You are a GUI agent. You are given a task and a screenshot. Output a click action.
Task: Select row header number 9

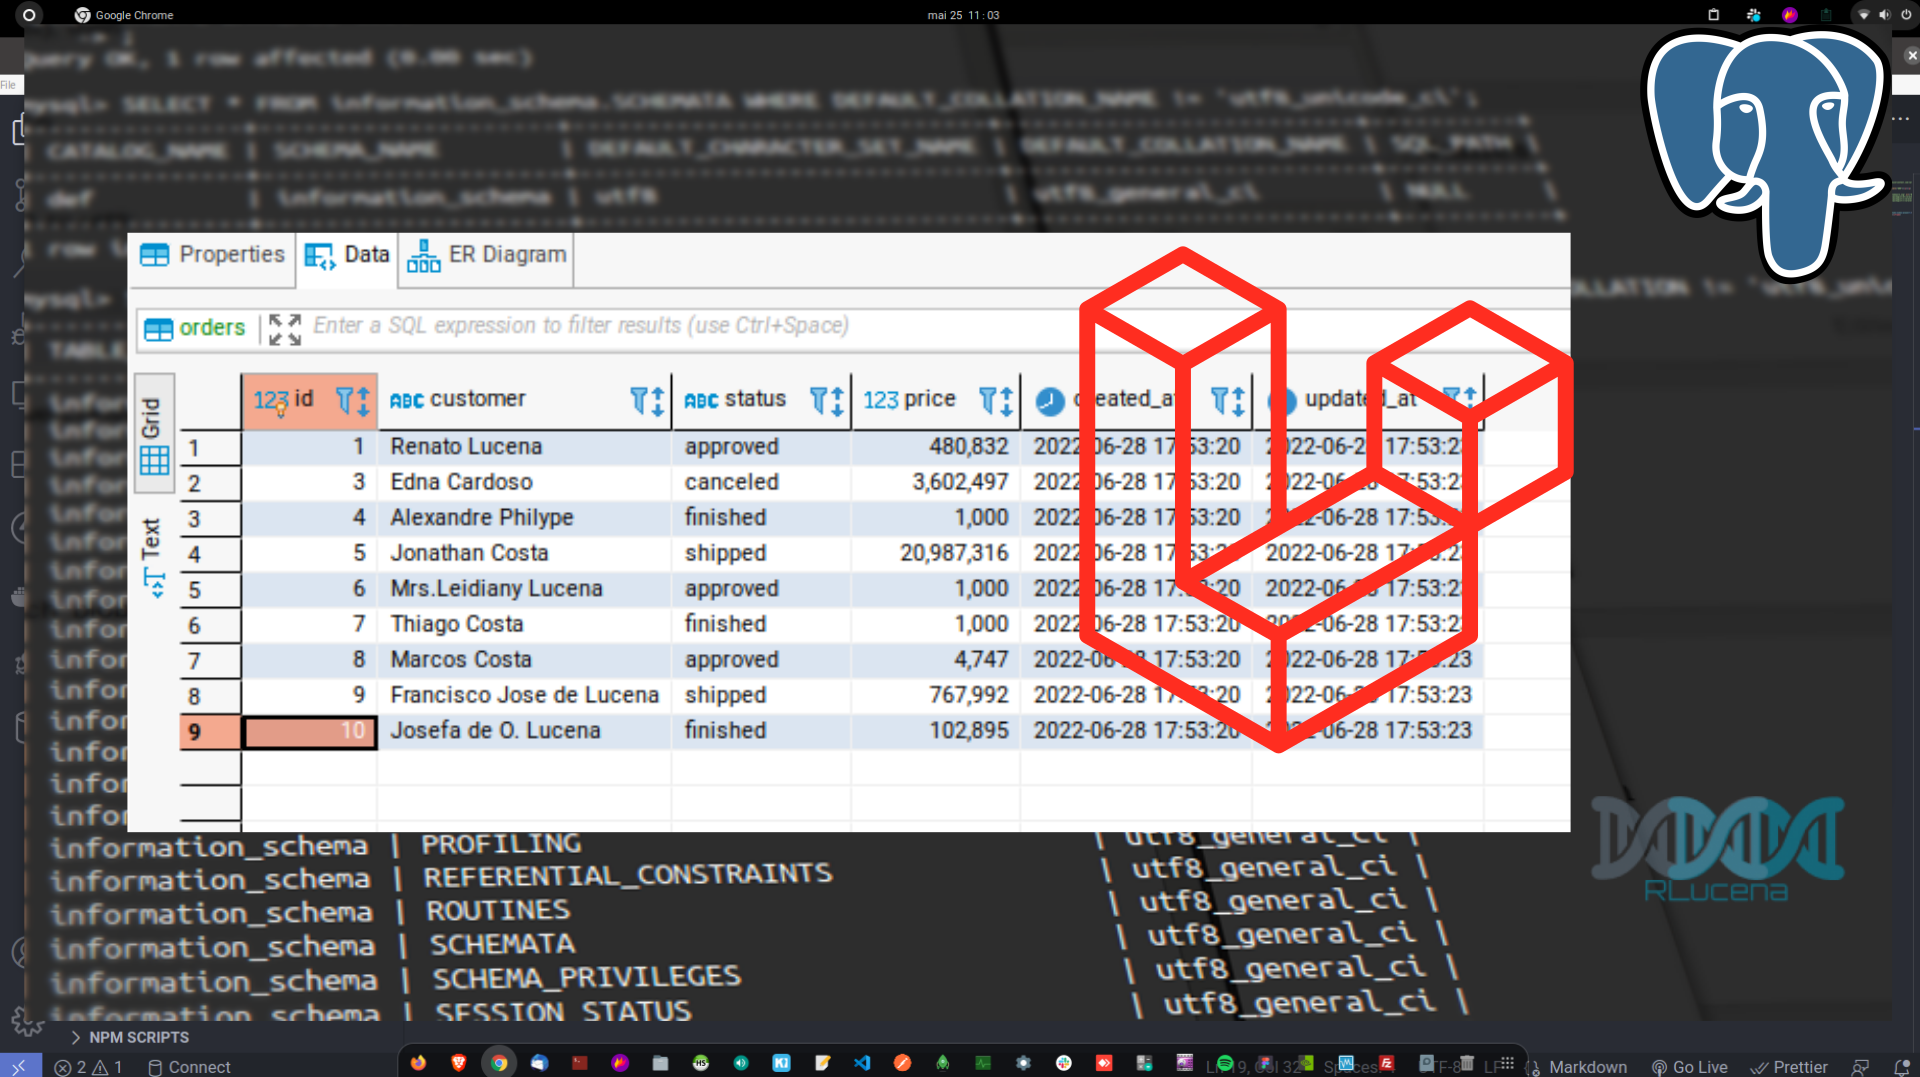point(210,732)
